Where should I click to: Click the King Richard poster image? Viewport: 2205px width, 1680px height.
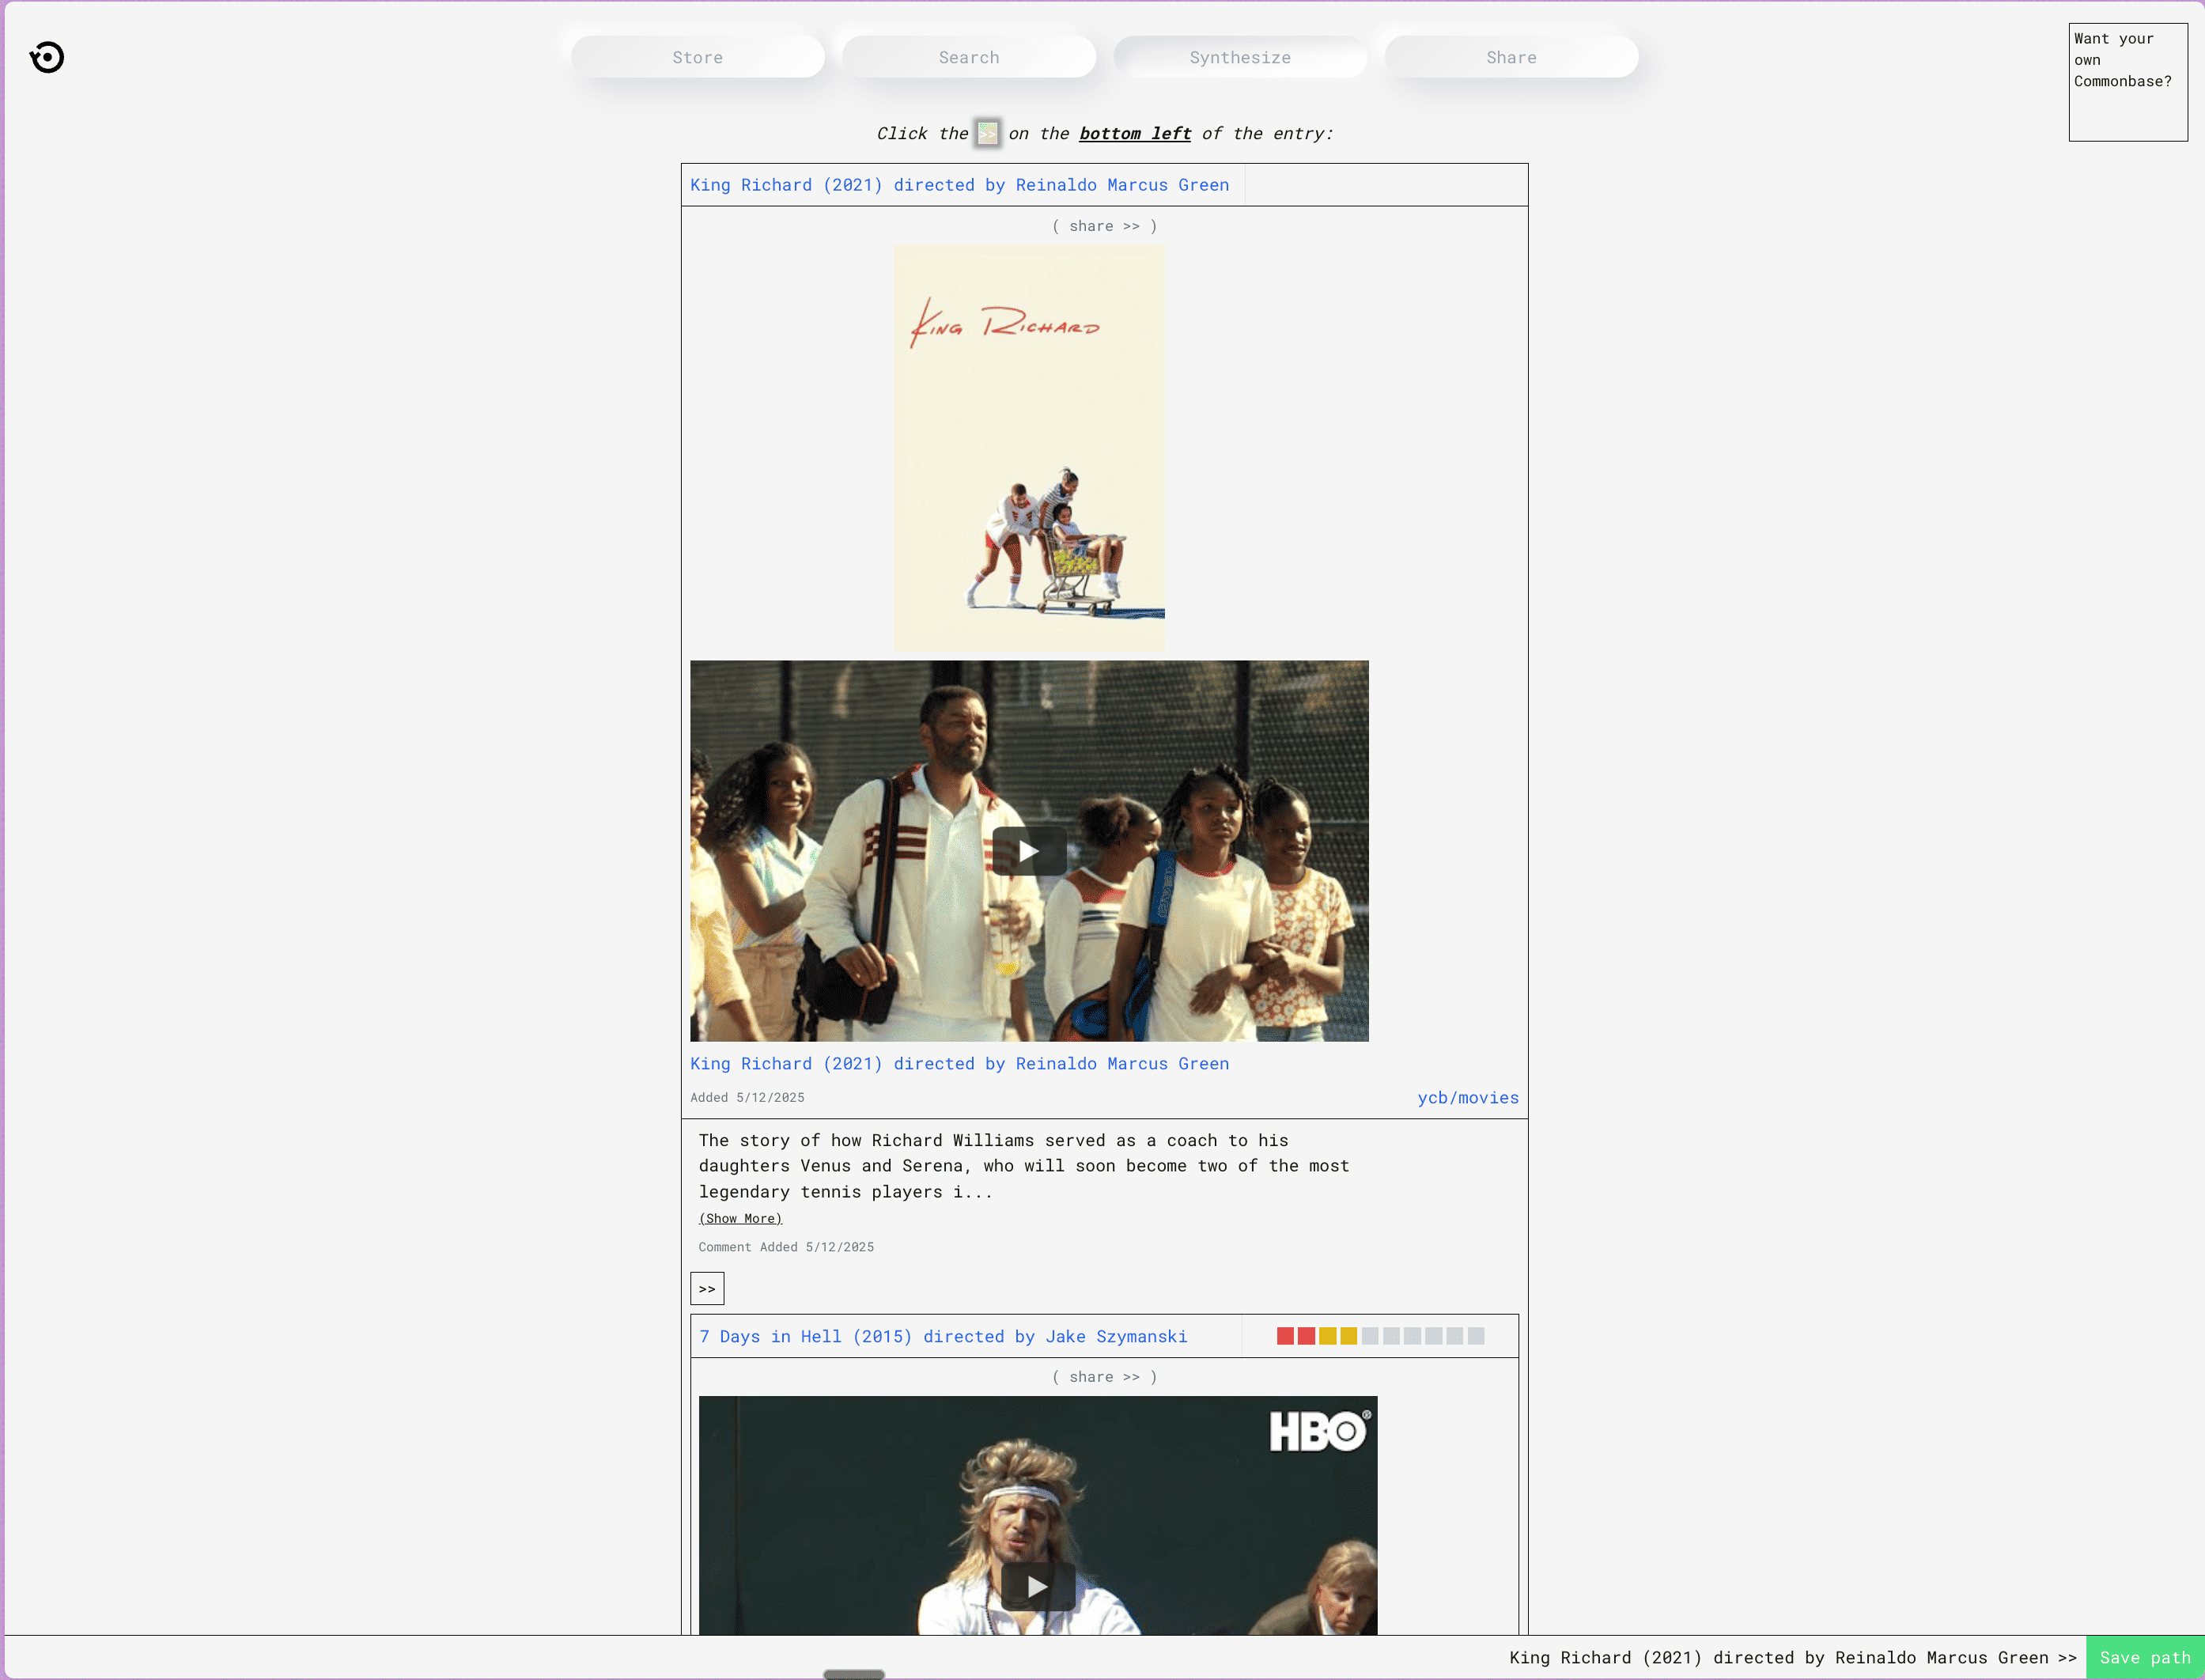(1028, 448)
